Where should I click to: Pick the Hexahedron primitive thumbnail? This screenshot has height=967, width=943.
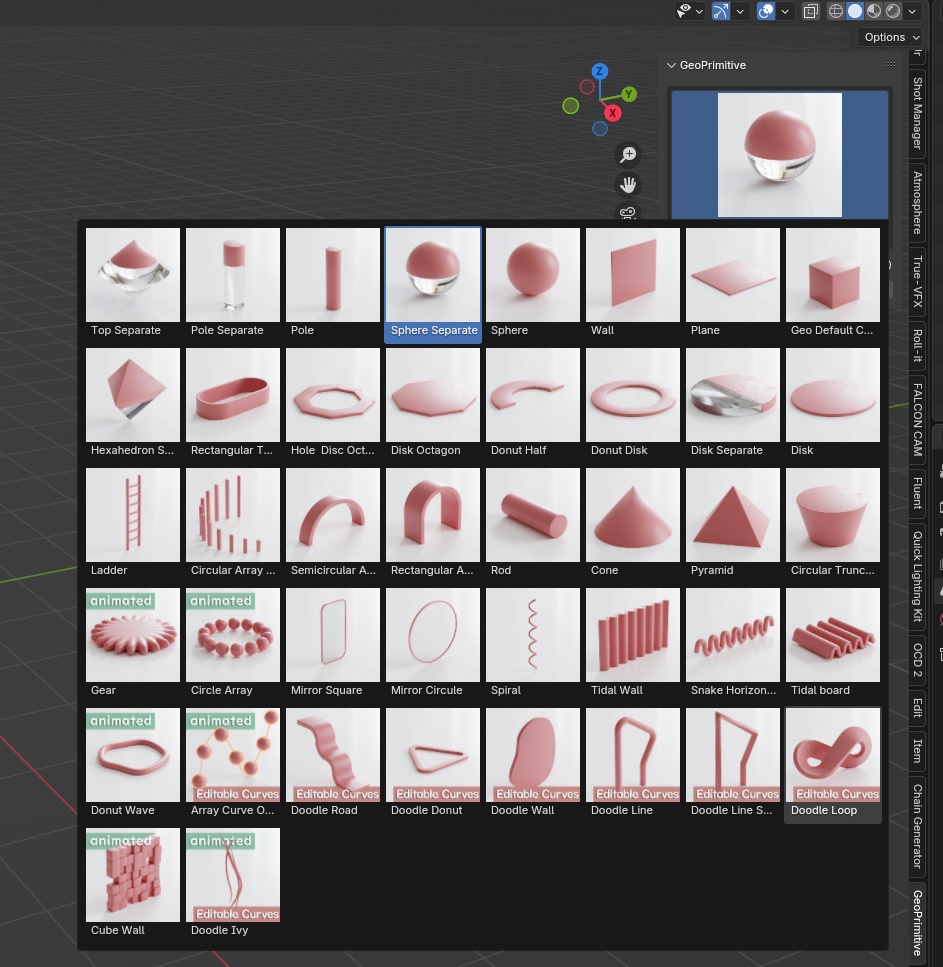pyautogui.click(x=133, y=403)
